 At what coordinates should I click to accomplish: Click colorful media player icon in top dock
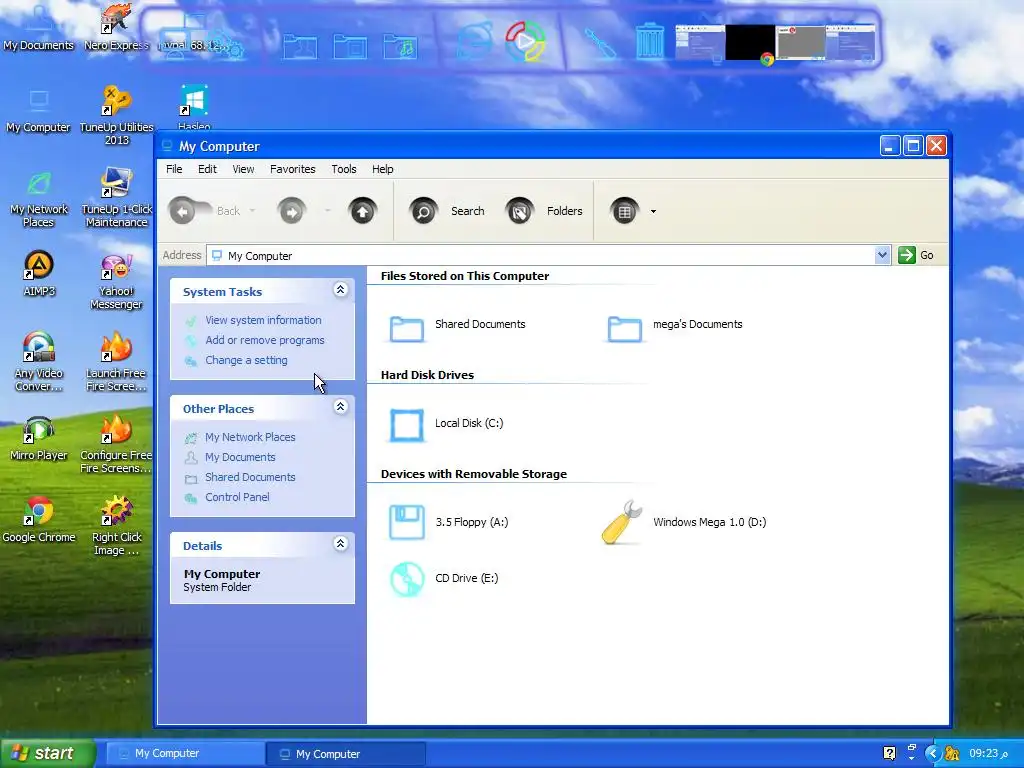click(x=526, y=41)
